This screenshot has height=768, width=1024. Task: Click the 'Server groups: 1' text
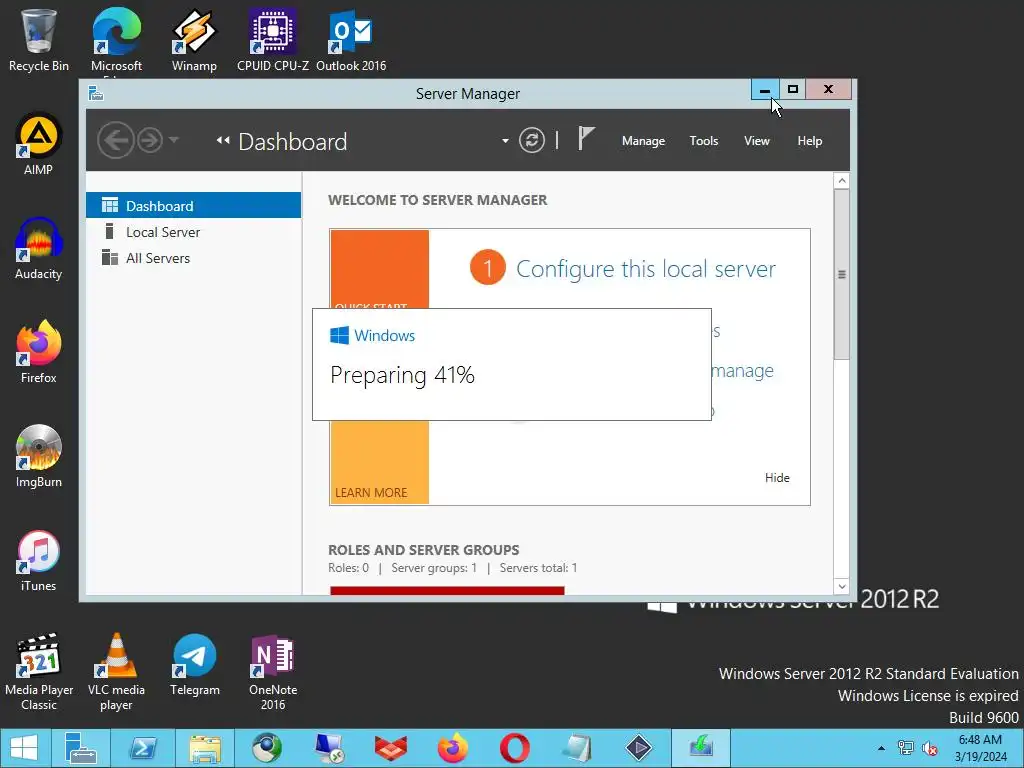point(434,568)
